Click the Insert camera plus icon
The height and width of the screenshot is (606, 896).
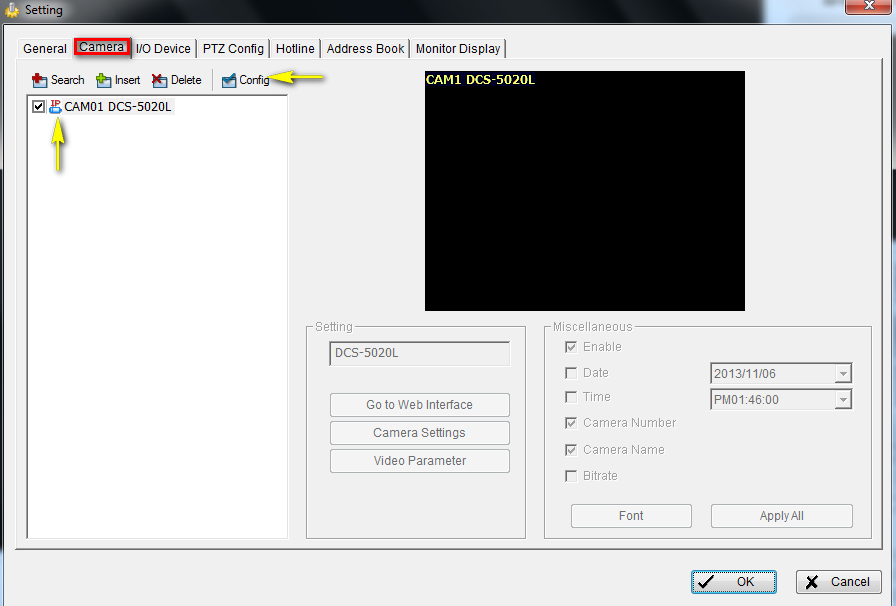point(103,80)
